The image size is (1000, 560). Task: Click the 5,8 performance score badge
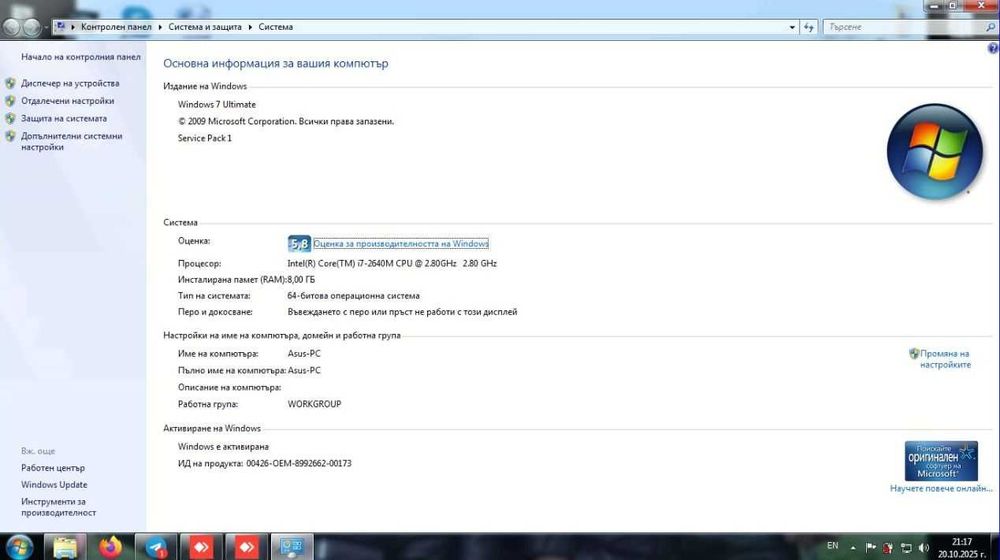[x=299, y=244]
